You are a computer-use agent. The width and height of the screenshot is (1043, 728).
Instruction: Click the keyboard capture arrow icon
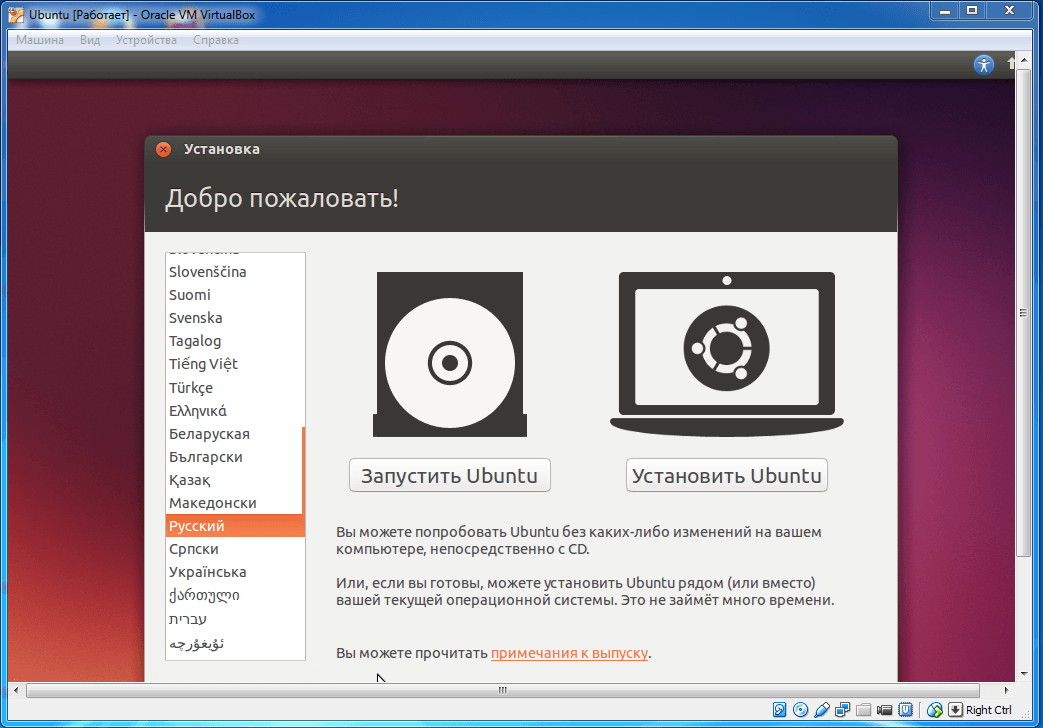(955, 710)
